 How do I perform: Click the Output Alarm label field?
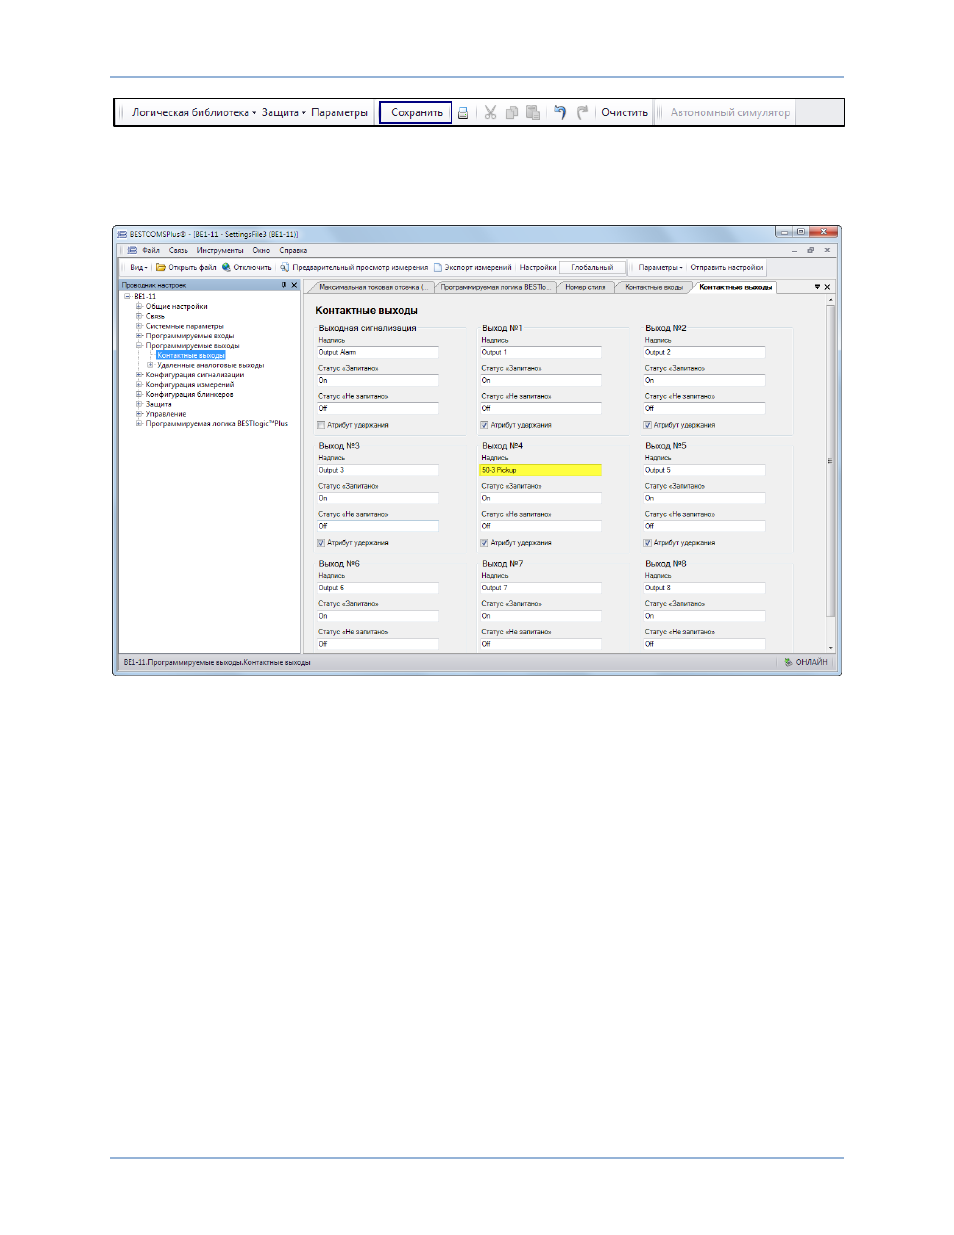point(378,352)
